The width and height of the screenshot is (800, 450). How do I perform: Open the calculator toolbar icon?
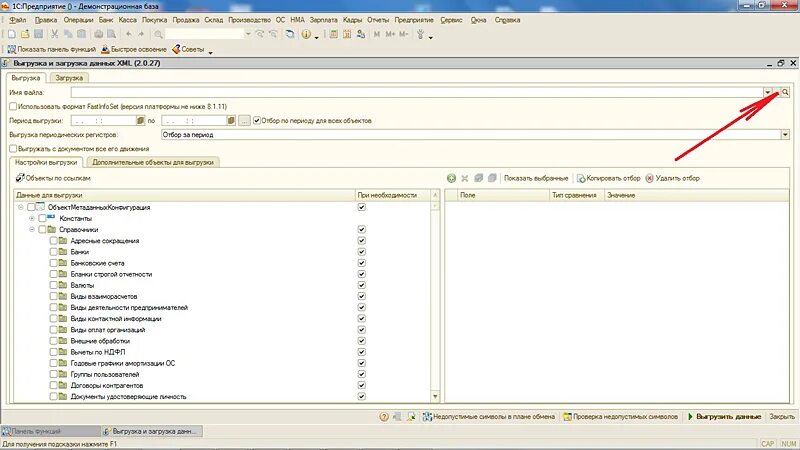click(333, 34)
